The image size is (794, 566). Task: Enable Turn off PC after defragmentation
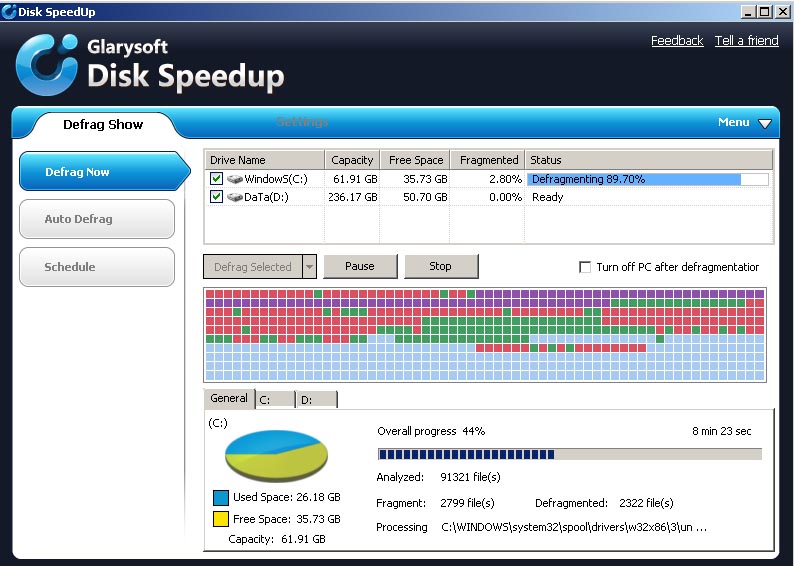(585, 267)
